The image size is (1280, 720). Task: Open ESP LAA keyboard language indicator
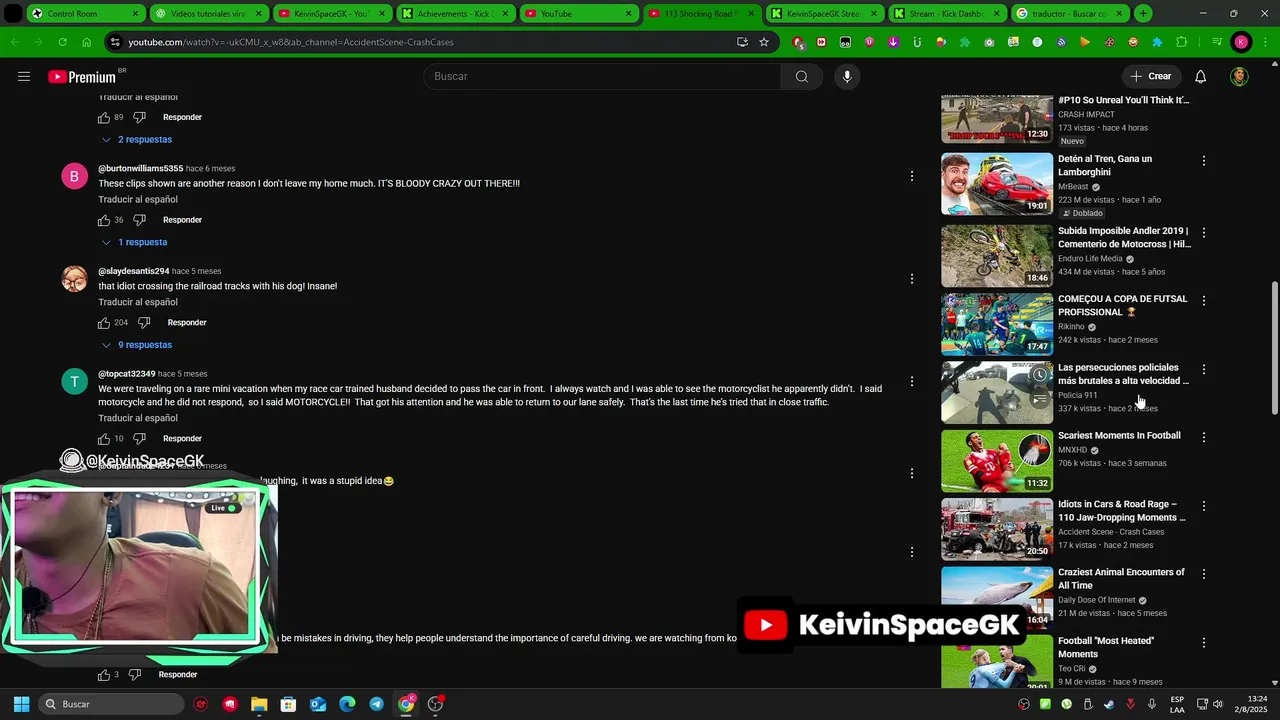tap(1177, 704)
